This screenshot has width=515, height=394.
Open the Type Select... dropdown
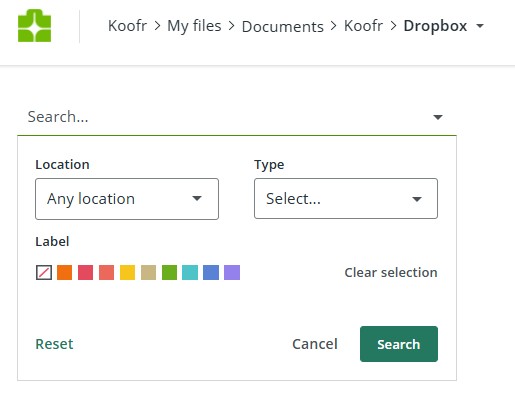click(x=346, y=199)
